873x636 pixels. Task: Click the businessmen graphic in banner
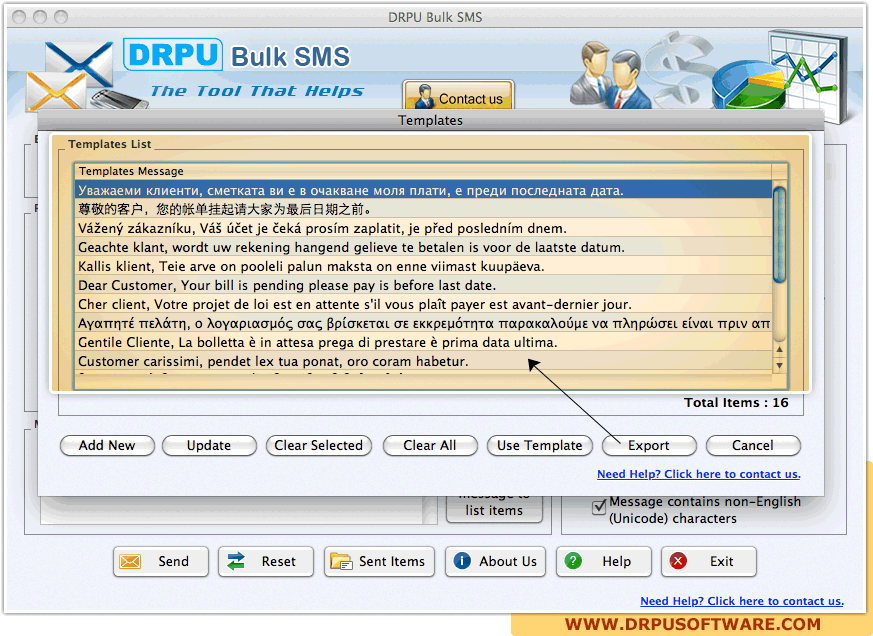click(610, 75)
